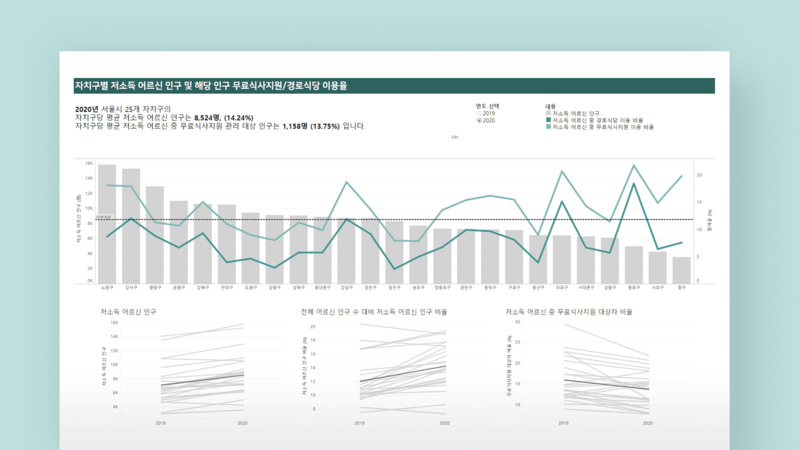
Task: Click gray 저소득 어르신 인구 legend swatch
Action: coord(547,113)
